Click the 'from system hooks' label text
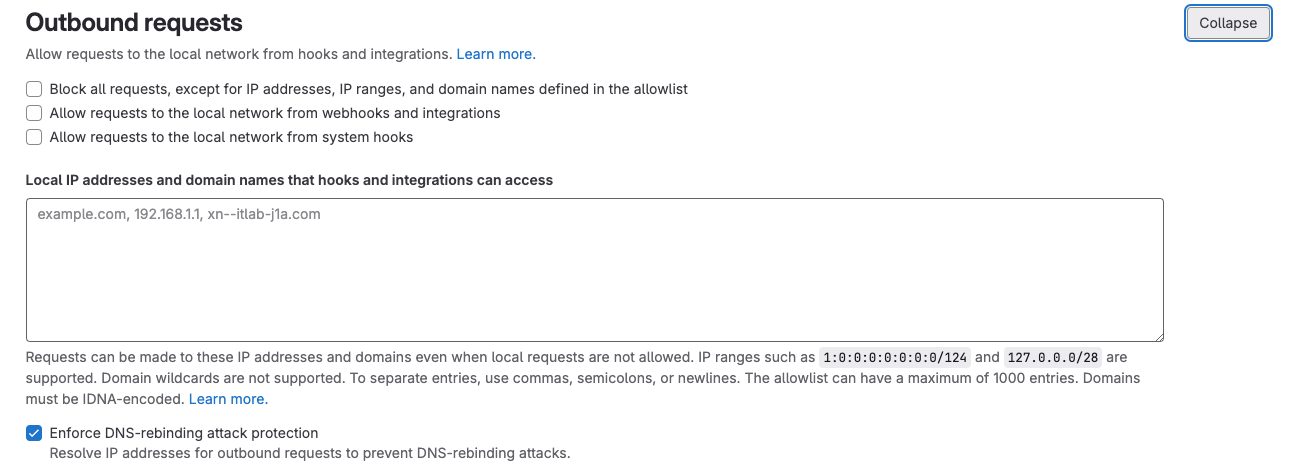The width and height of the screenshot is (1293, 473). coord(231,137)
